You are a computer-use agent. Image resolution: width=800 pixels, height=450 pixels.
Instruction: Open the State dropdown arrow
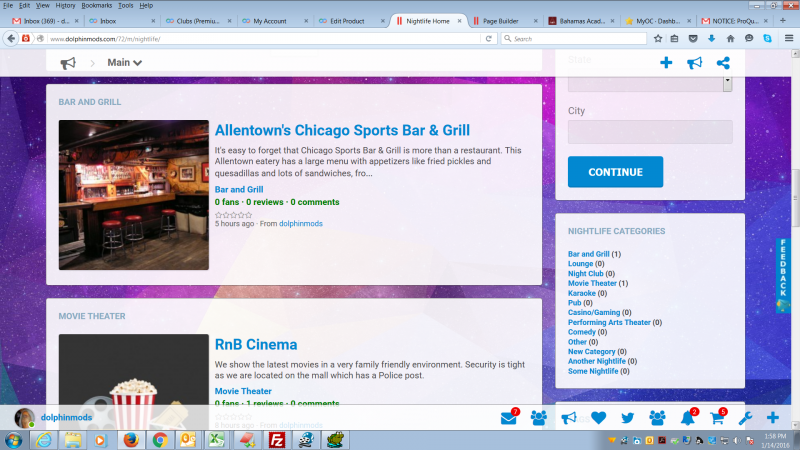click(x=728, y=84)
